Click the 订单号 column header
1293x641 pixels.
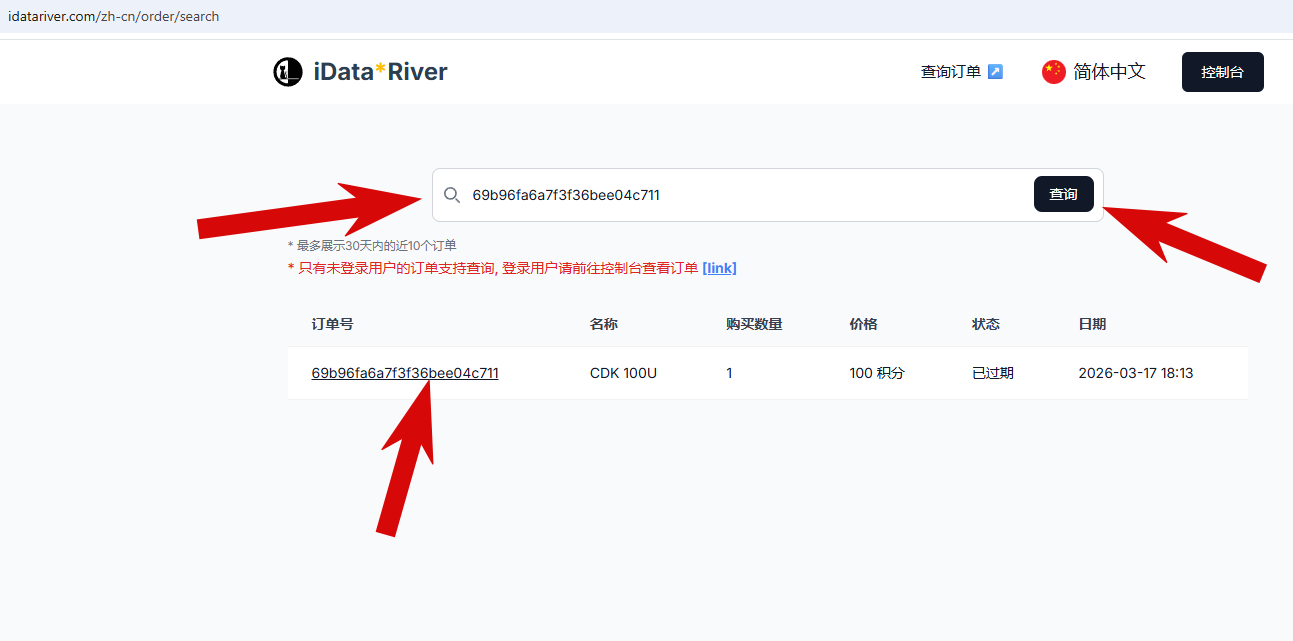(x=332, y=324)
